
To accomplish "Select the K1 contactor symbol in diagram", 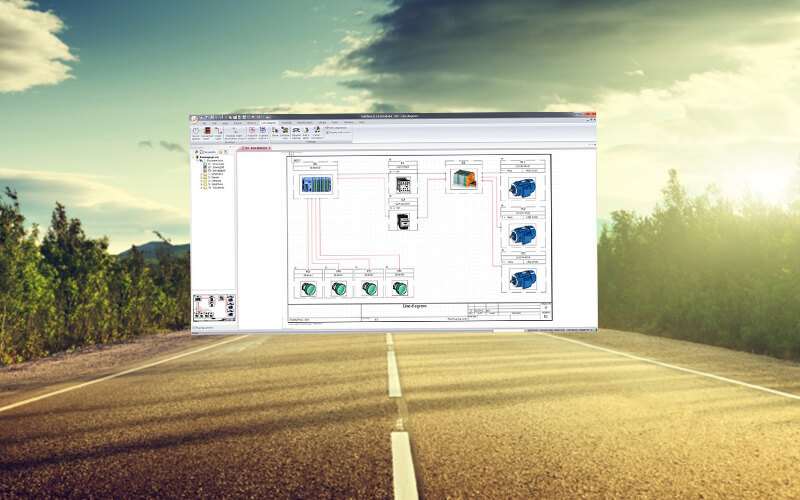I will coord(403,184).
